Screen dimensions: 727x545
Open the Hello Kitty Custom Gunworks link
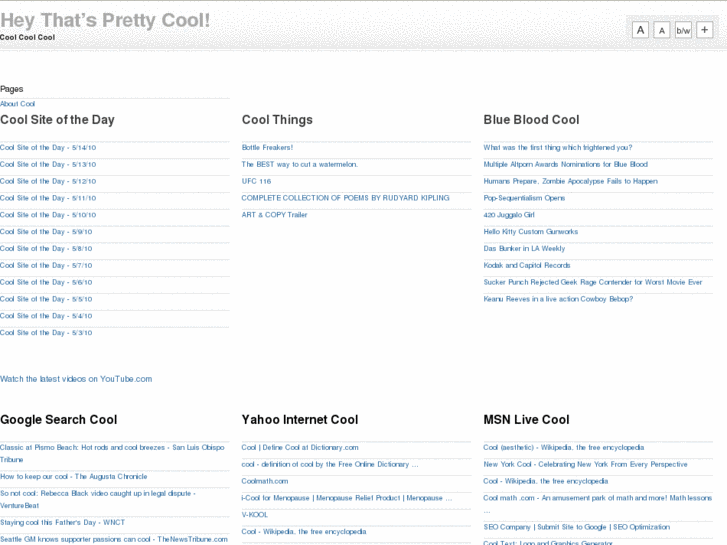click(x=530, y=232)
